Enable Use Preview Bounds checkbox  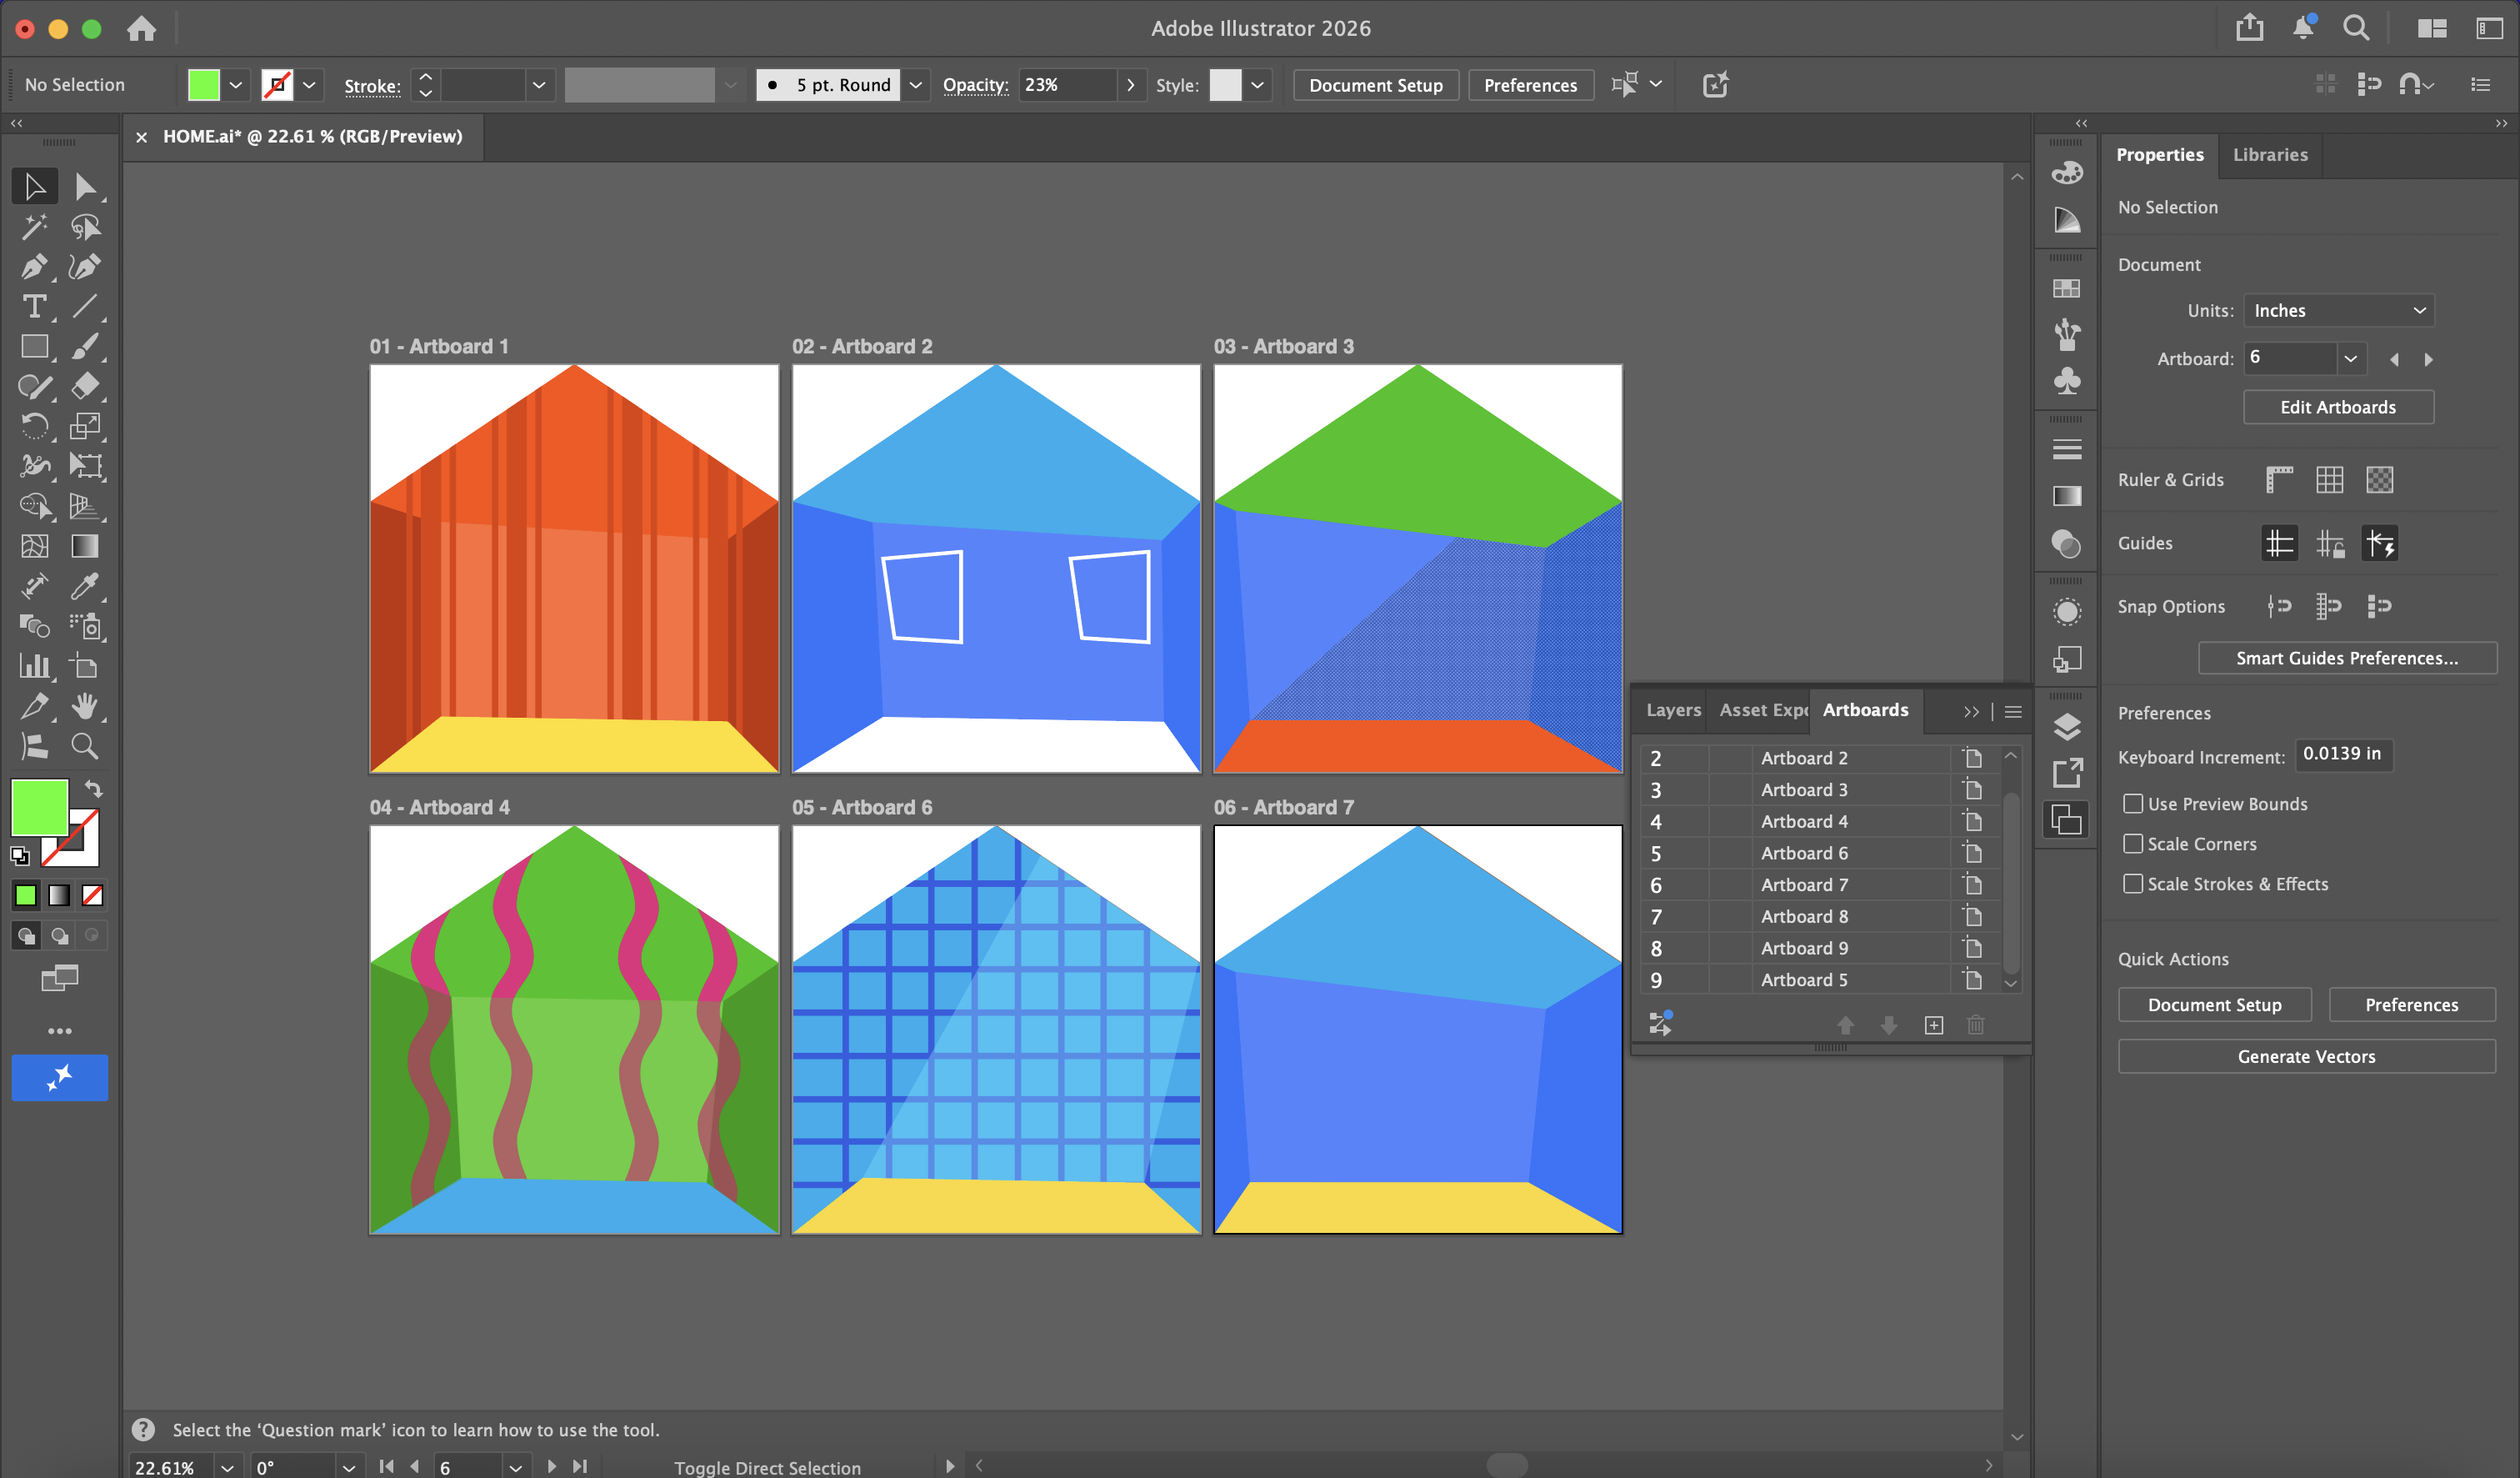click(x=2132, y=804)
